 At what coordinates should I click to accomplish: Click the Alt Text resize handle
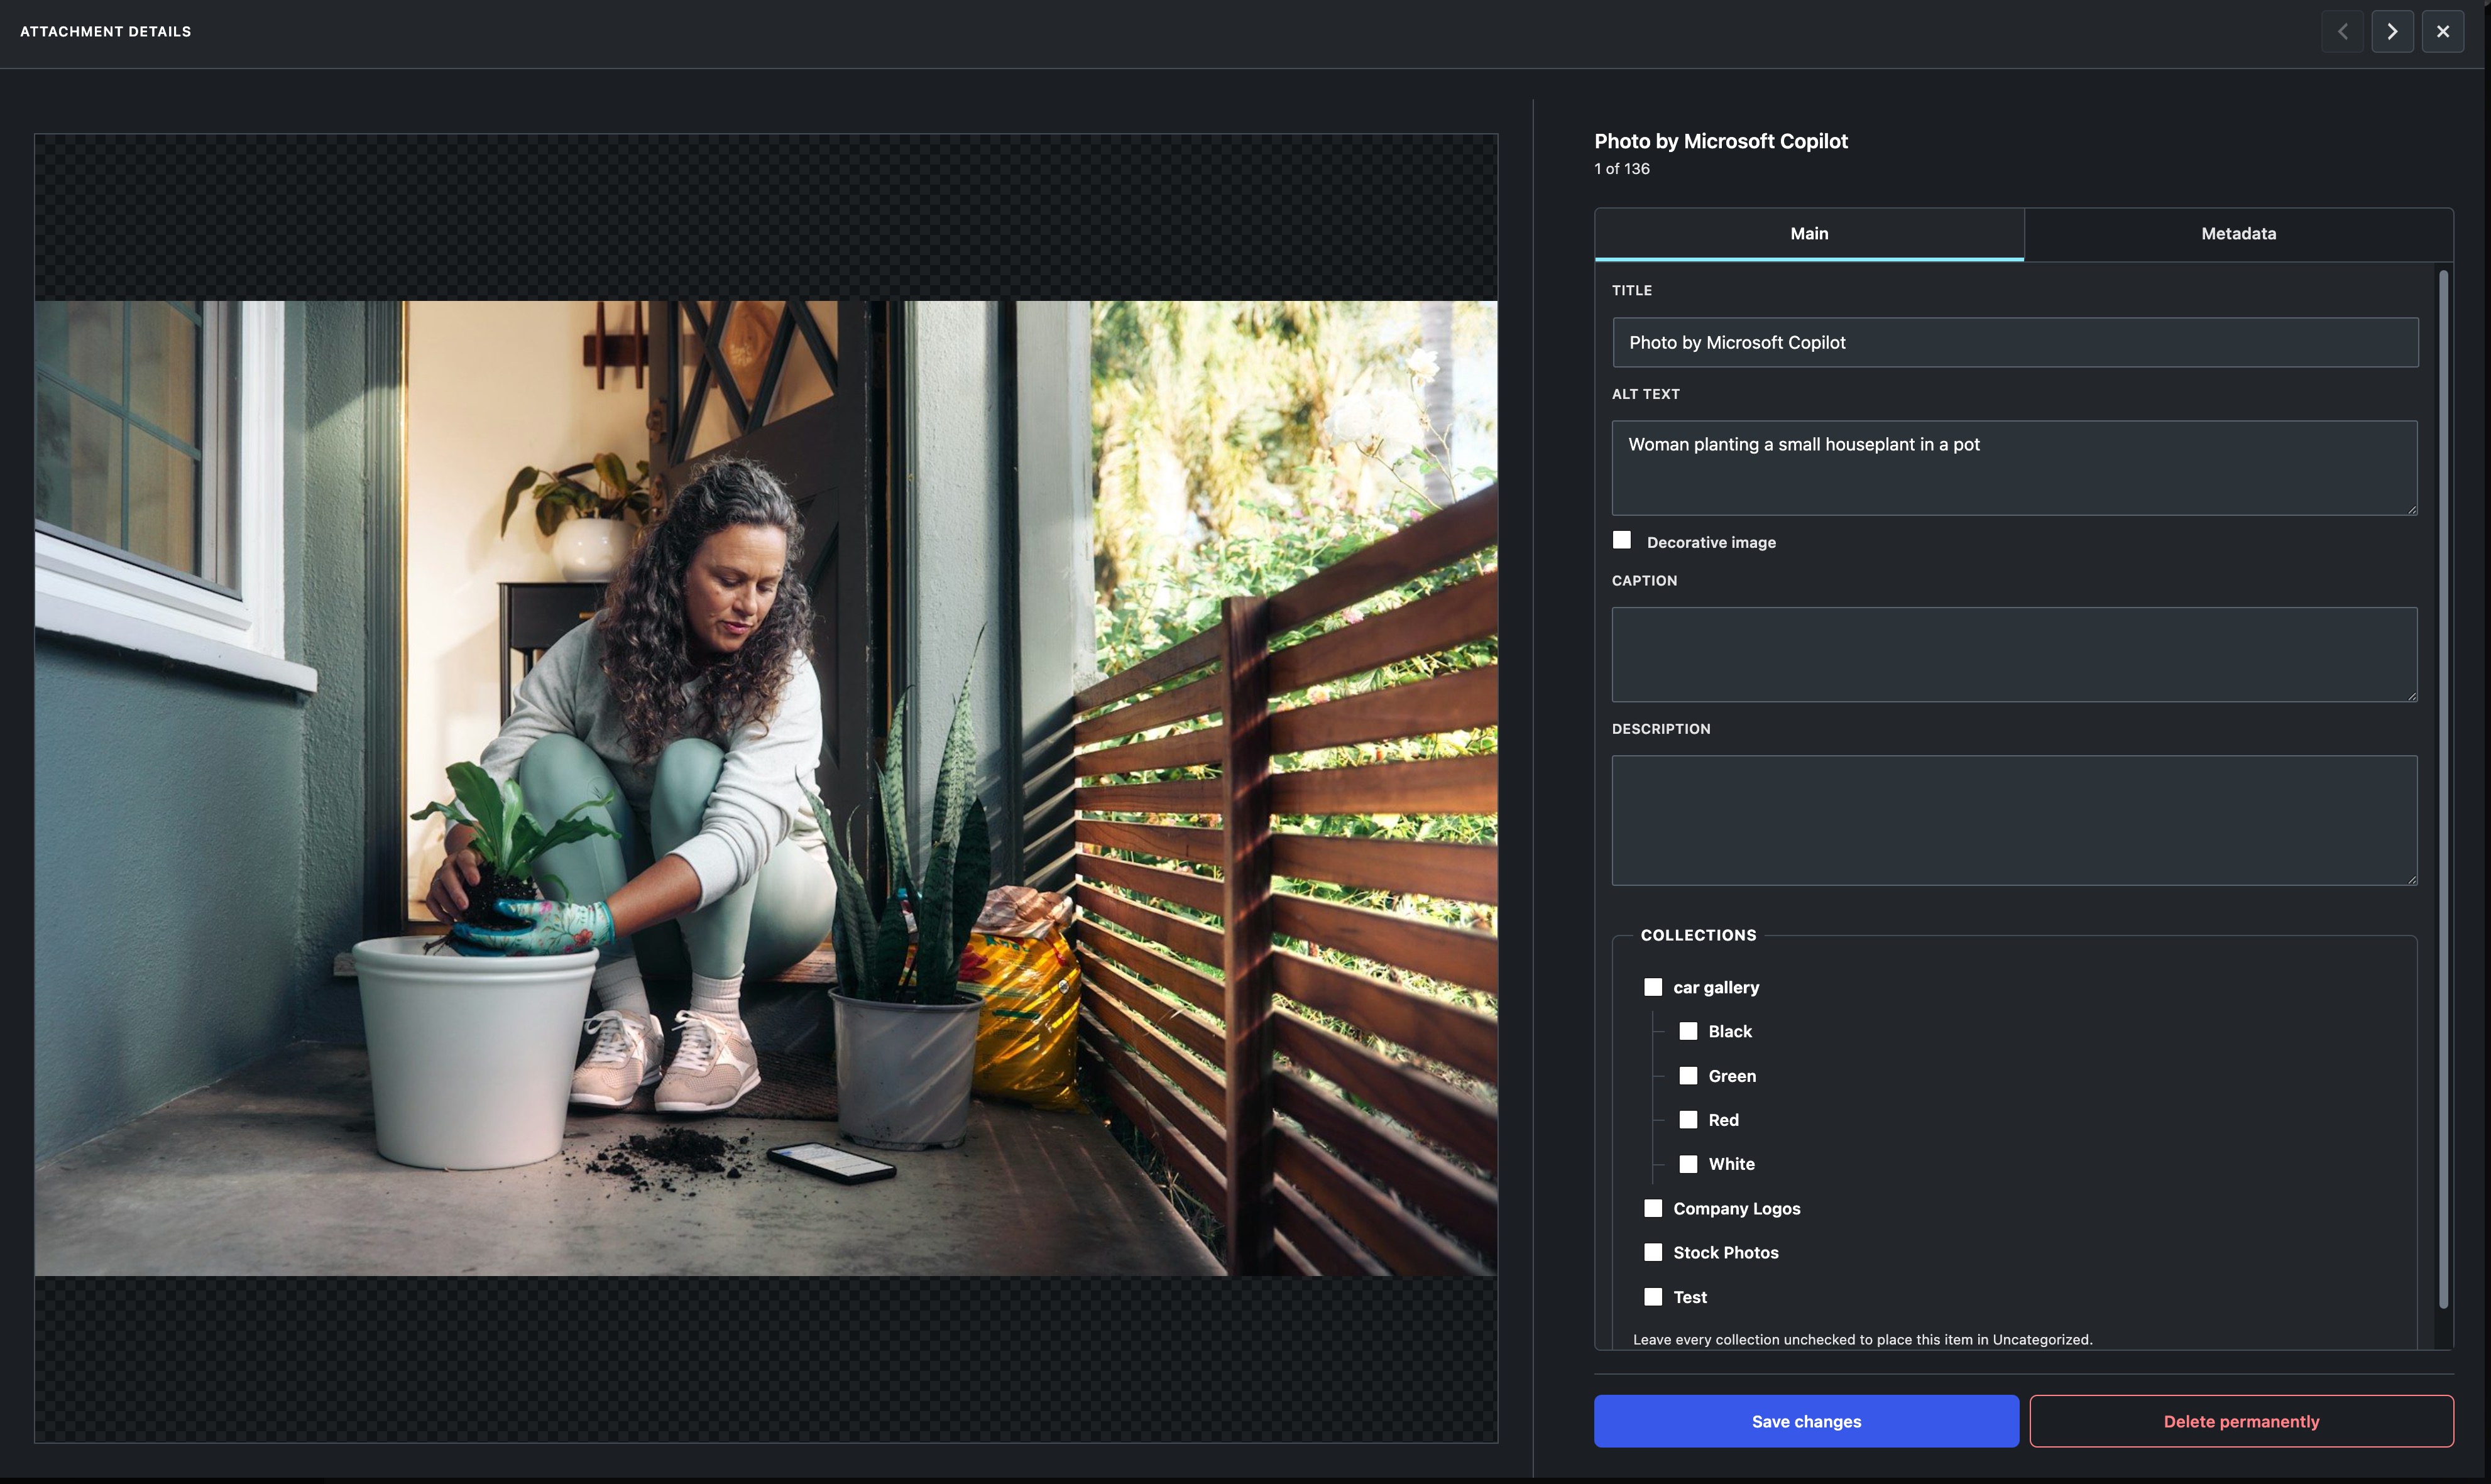2412,510
